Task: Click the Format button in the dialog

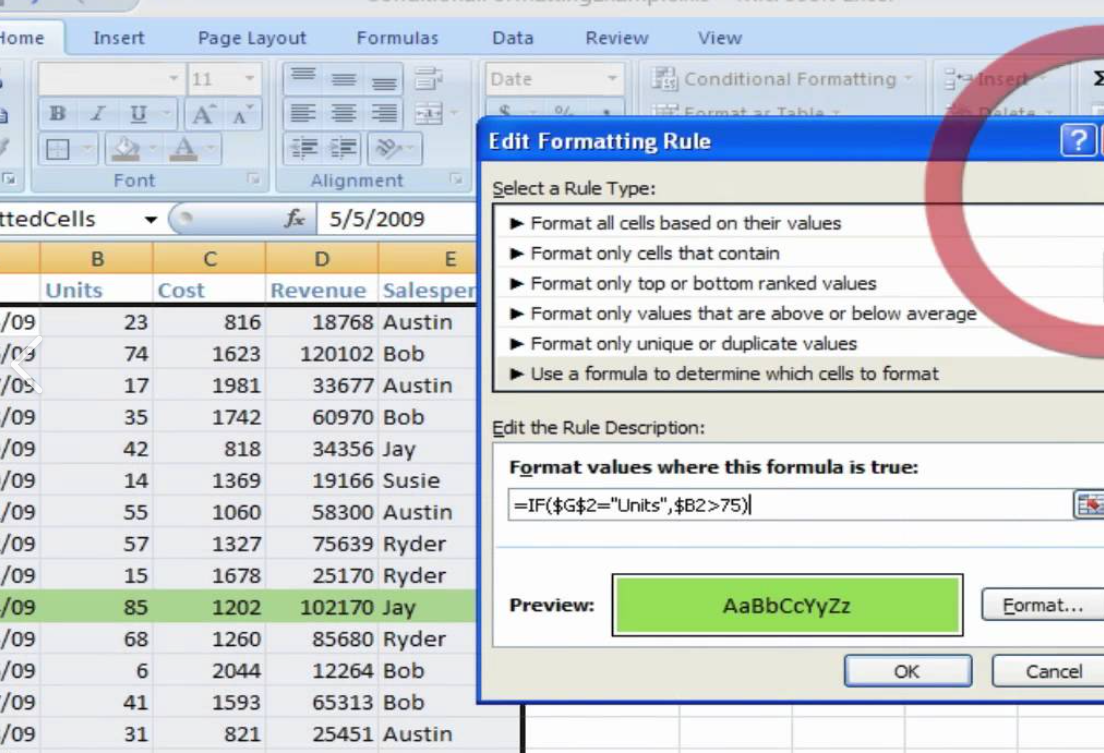Action: coord(1041,605)
